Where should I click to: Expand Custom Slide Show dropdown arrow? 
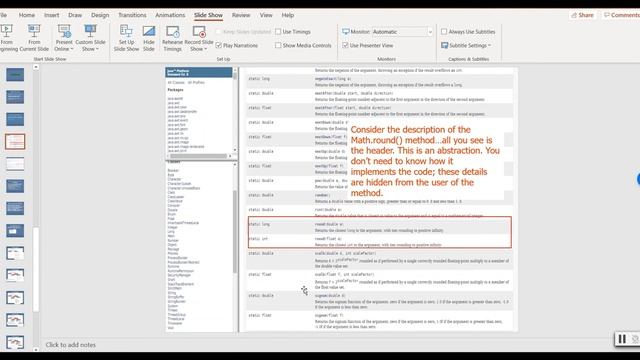[97, 49]
